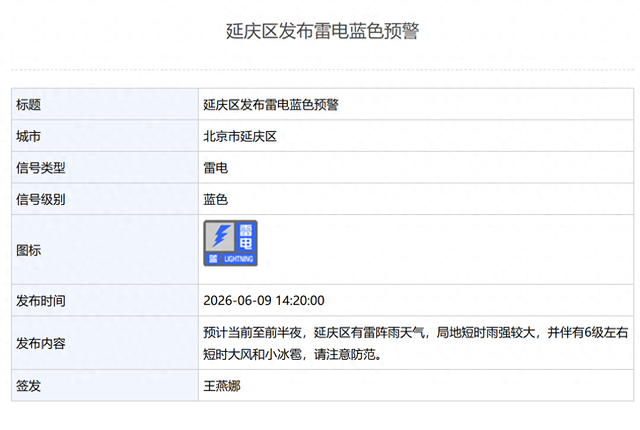Select the 城市 label cell

(105, 136)
